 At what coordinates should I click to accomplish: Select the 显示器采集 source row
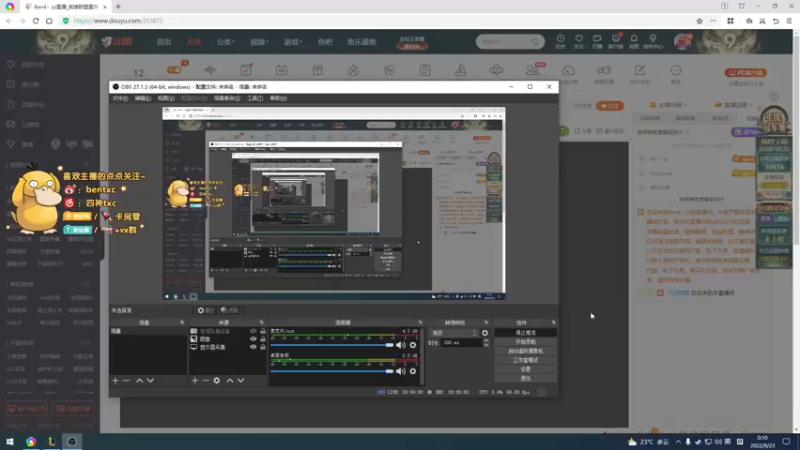(x=228, y=347)
